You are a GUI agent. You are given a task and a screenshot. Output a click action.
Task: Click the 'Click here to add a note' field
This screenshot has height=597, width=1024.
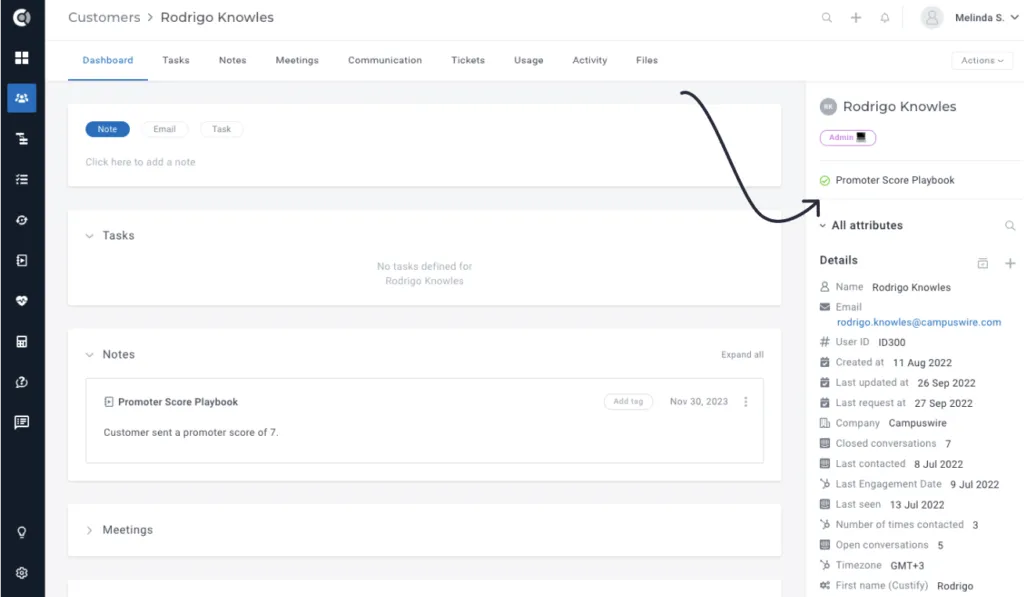click(x=140, y=162)
